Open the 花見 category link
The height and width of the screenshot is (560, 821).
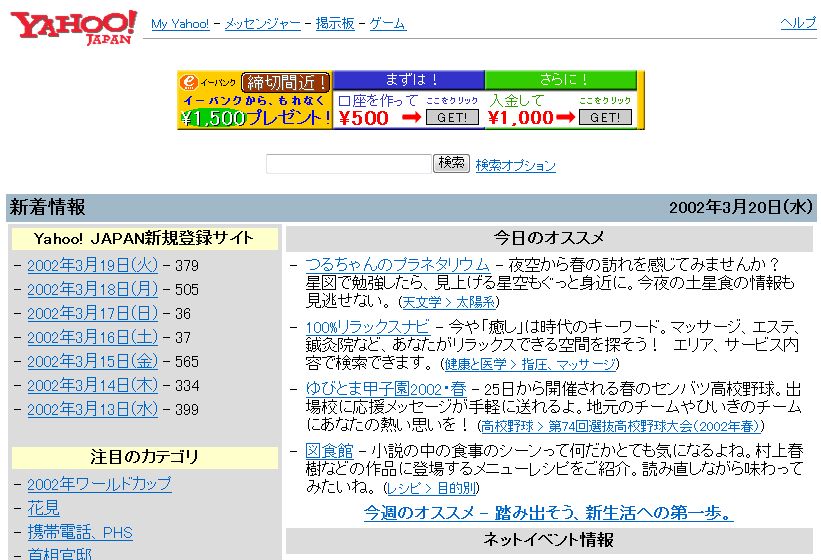click(43, 508)
